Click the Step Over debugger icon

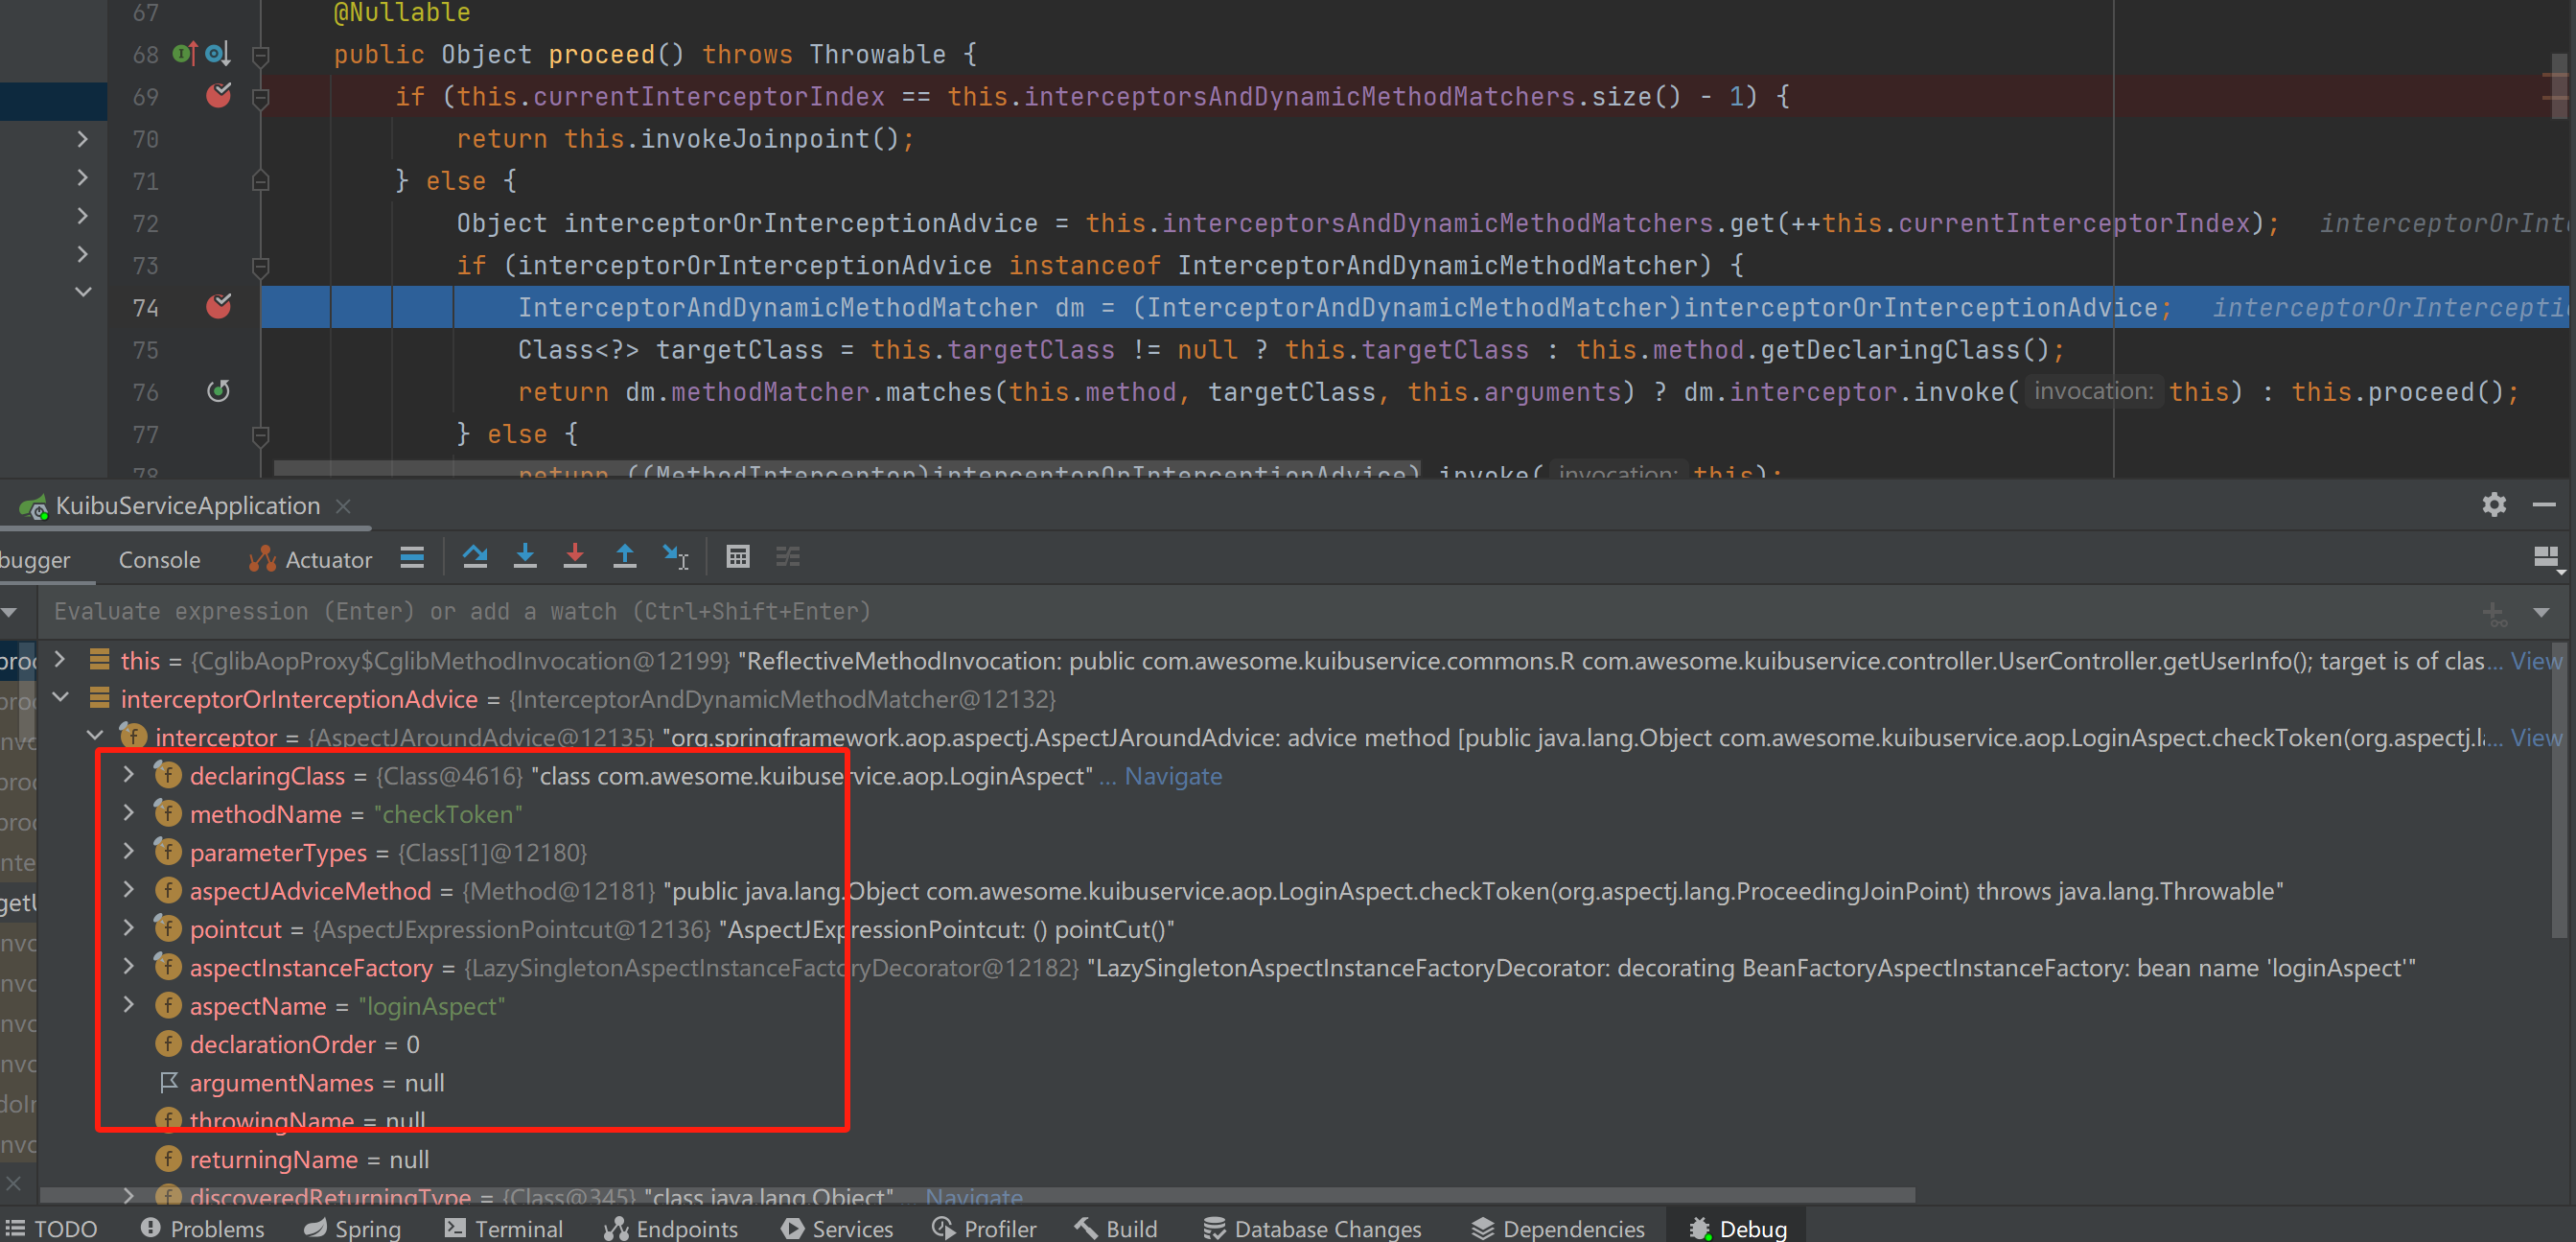coord(475,557)
